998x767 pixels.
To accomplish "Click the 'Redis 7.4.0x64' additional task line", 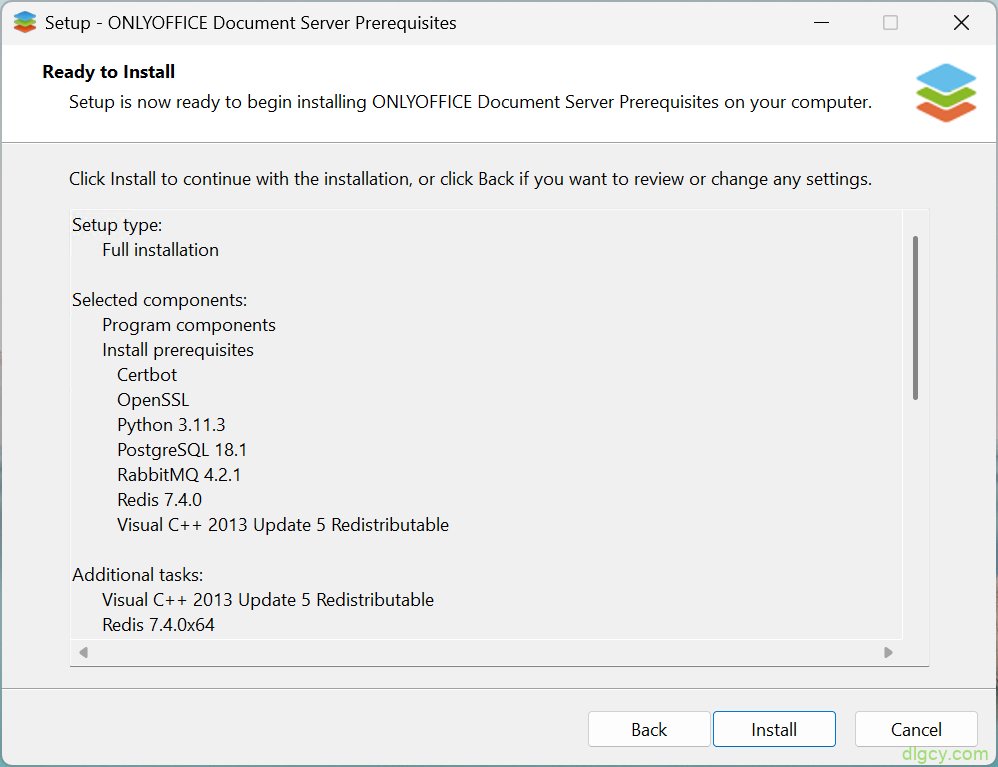I will [158, 625].
